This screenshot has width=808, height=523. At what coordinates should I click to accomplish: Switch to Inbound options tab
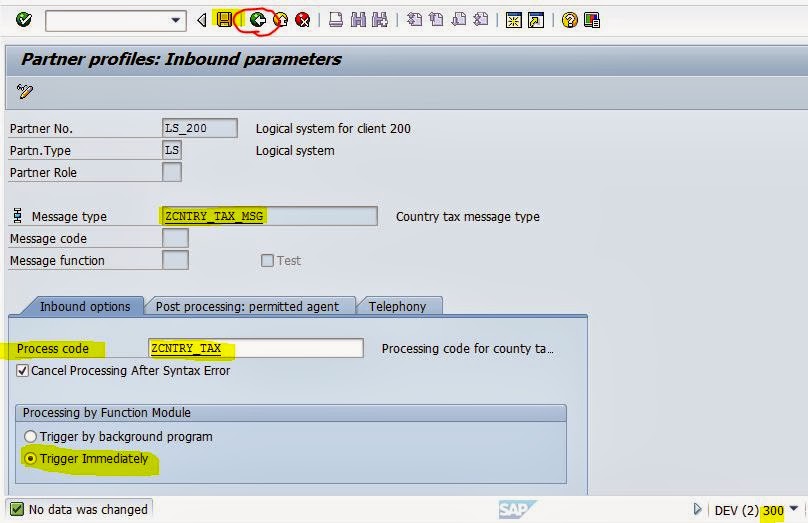(85, 306)
